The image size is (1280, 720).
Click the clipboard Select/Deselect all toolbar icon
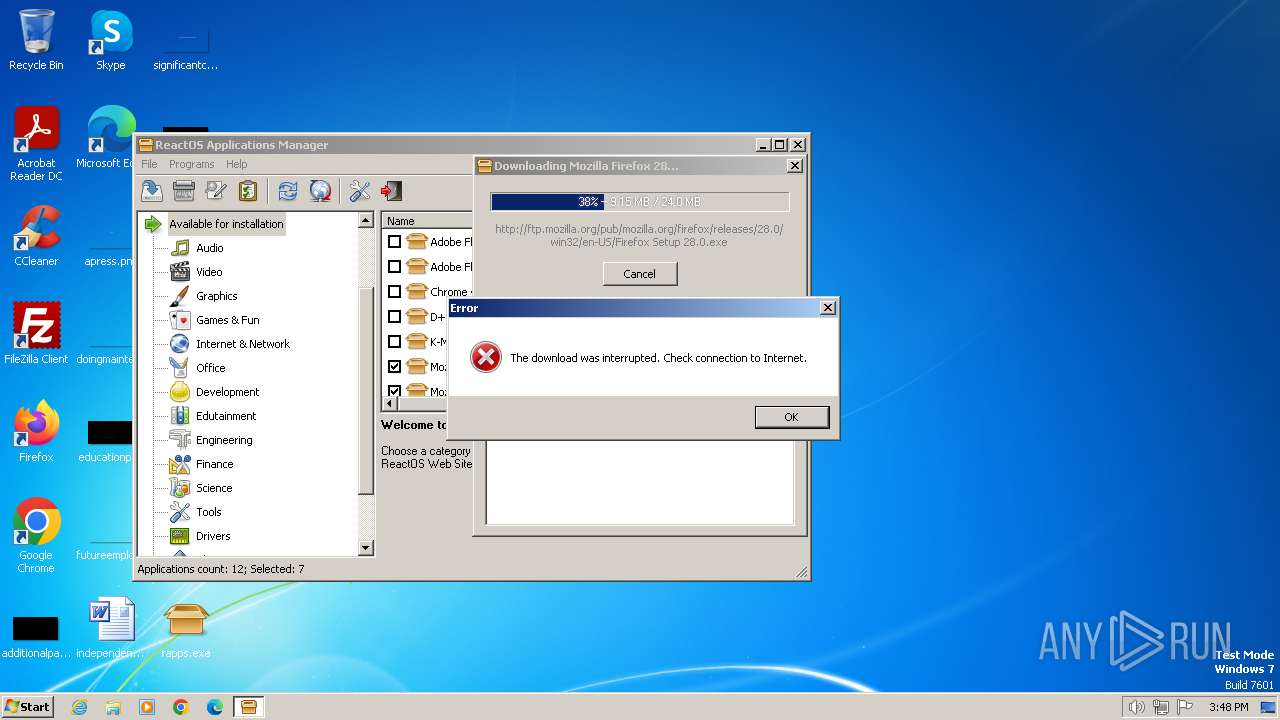[x=248, y=191]
